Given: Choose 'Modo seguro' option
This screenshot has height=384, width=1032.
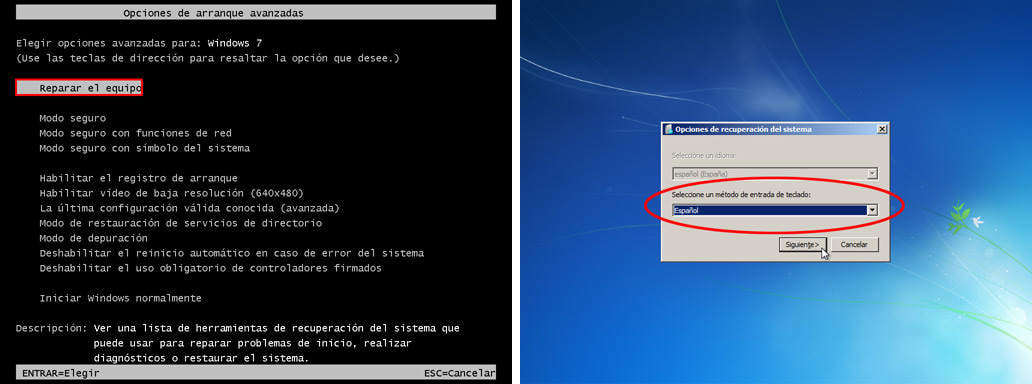Looking at the screenshot, I should point(72,119).
